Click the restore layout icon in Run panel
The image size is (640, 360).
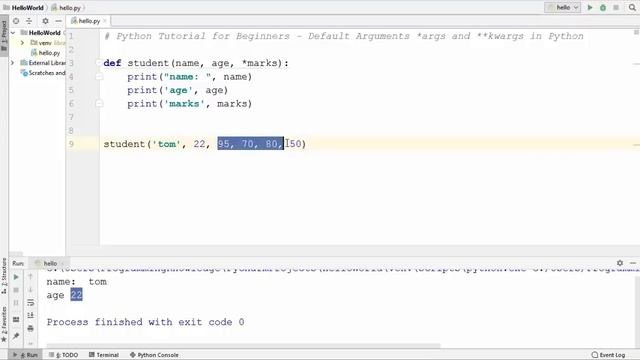16,319
